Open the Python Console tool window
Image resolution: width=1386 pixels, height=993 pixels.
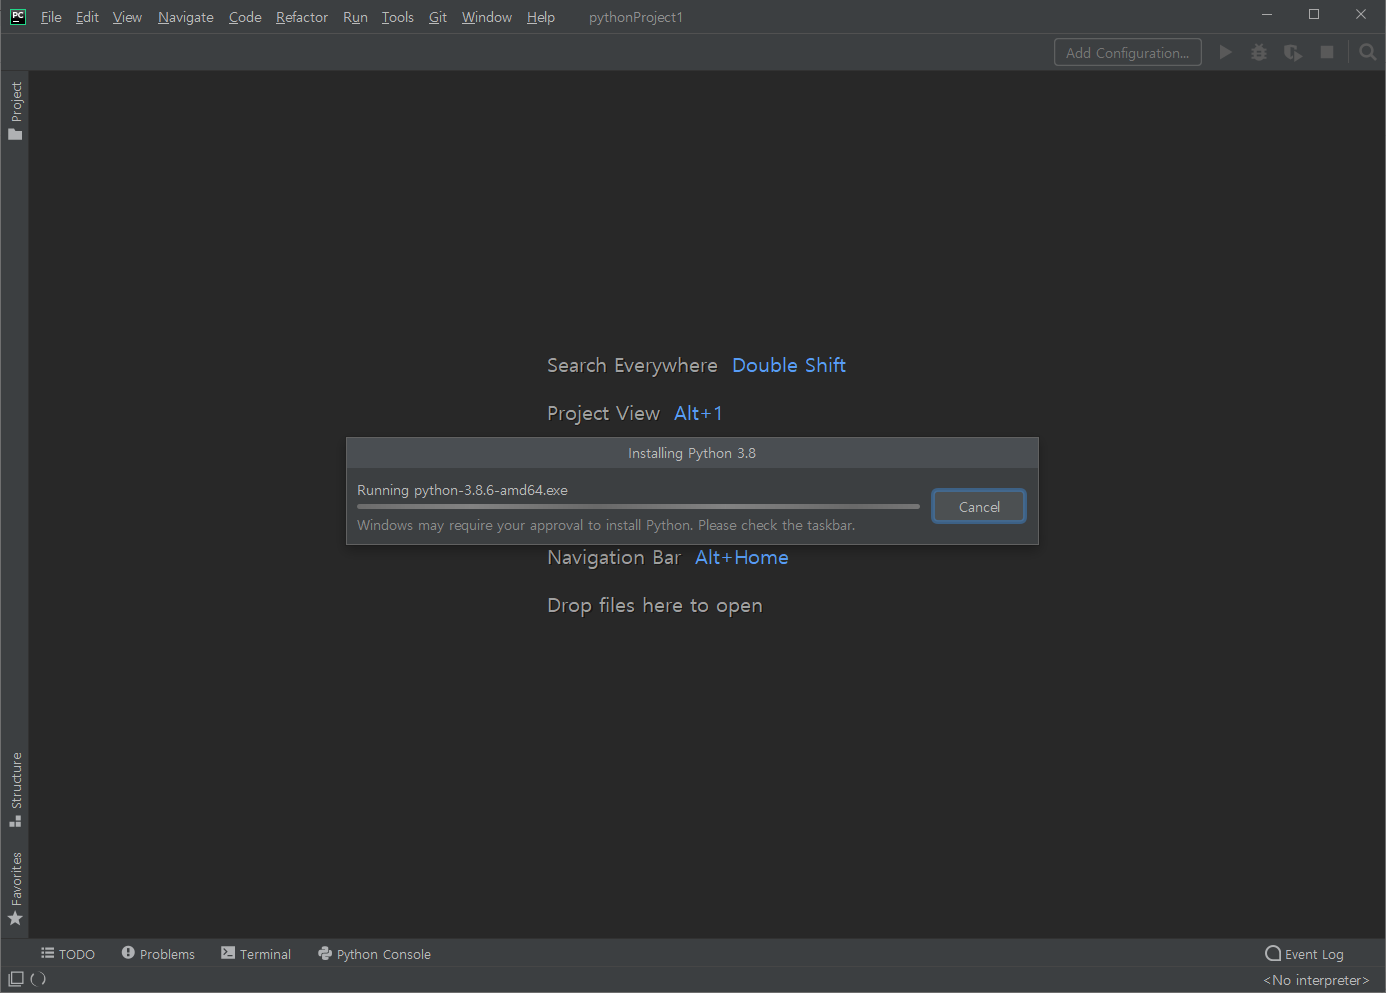pos(374,954)
